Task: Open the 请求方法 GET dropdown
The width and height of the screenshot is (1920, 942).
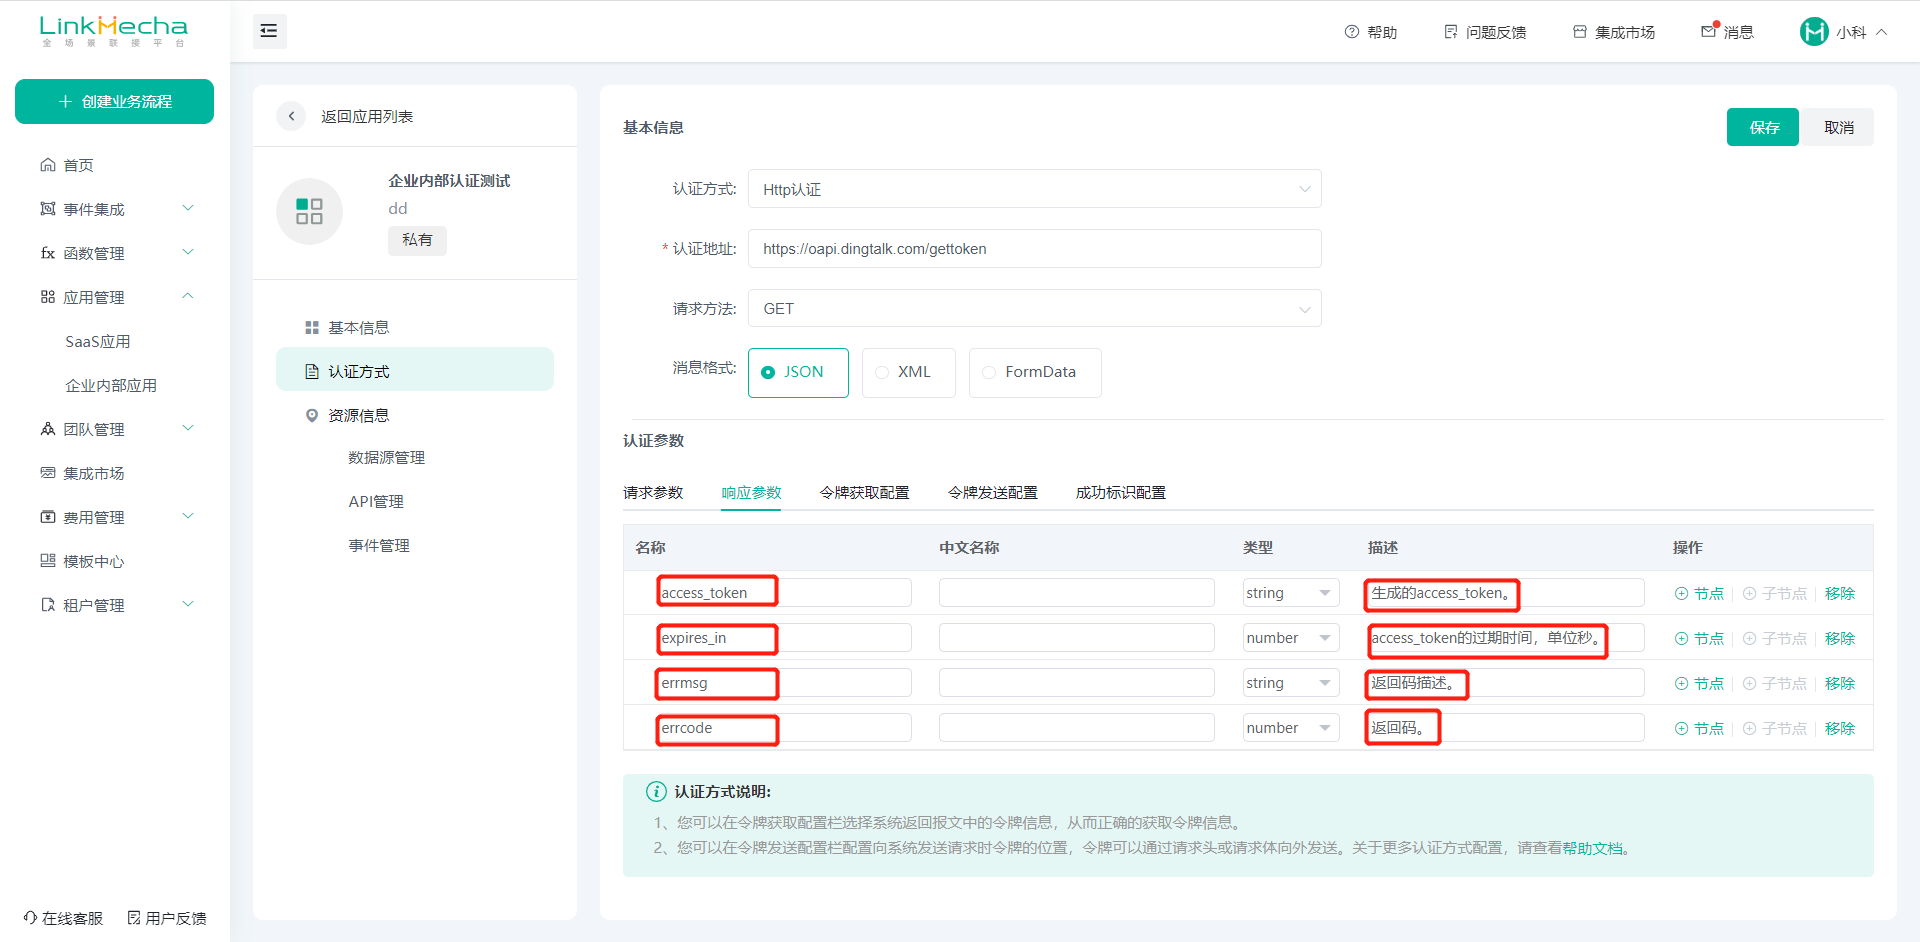Action: (1034, 309)
